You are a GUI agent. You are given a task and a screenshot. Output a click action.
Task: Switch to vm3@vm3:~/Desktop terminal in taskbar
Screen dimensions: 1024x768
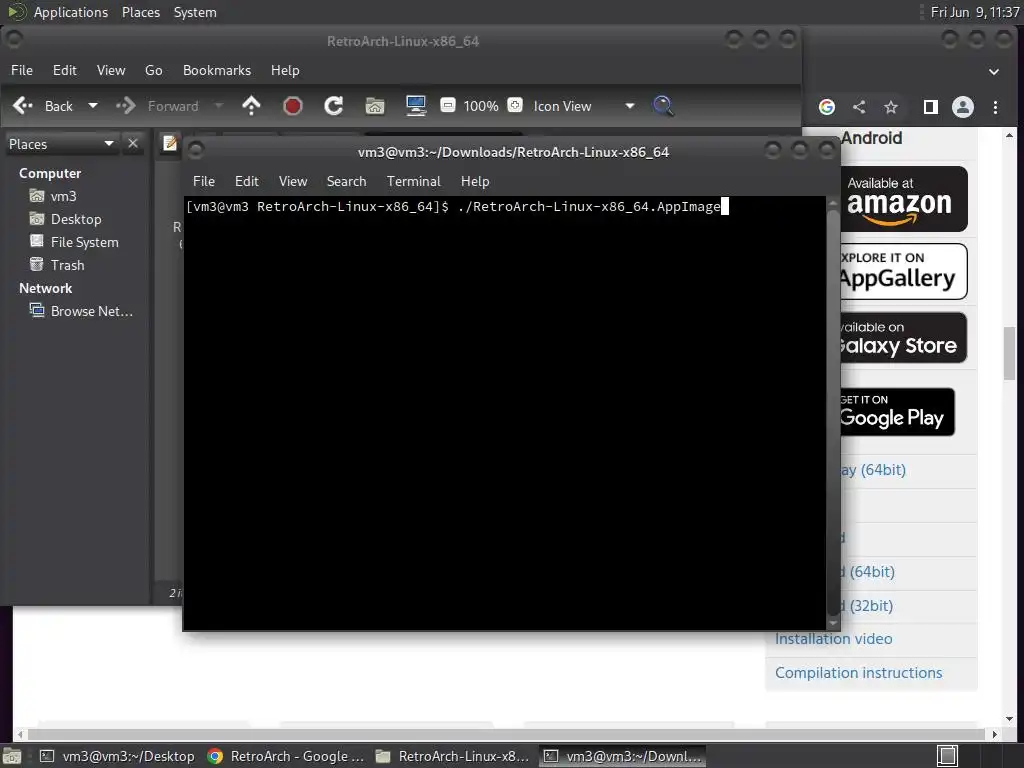118,756
